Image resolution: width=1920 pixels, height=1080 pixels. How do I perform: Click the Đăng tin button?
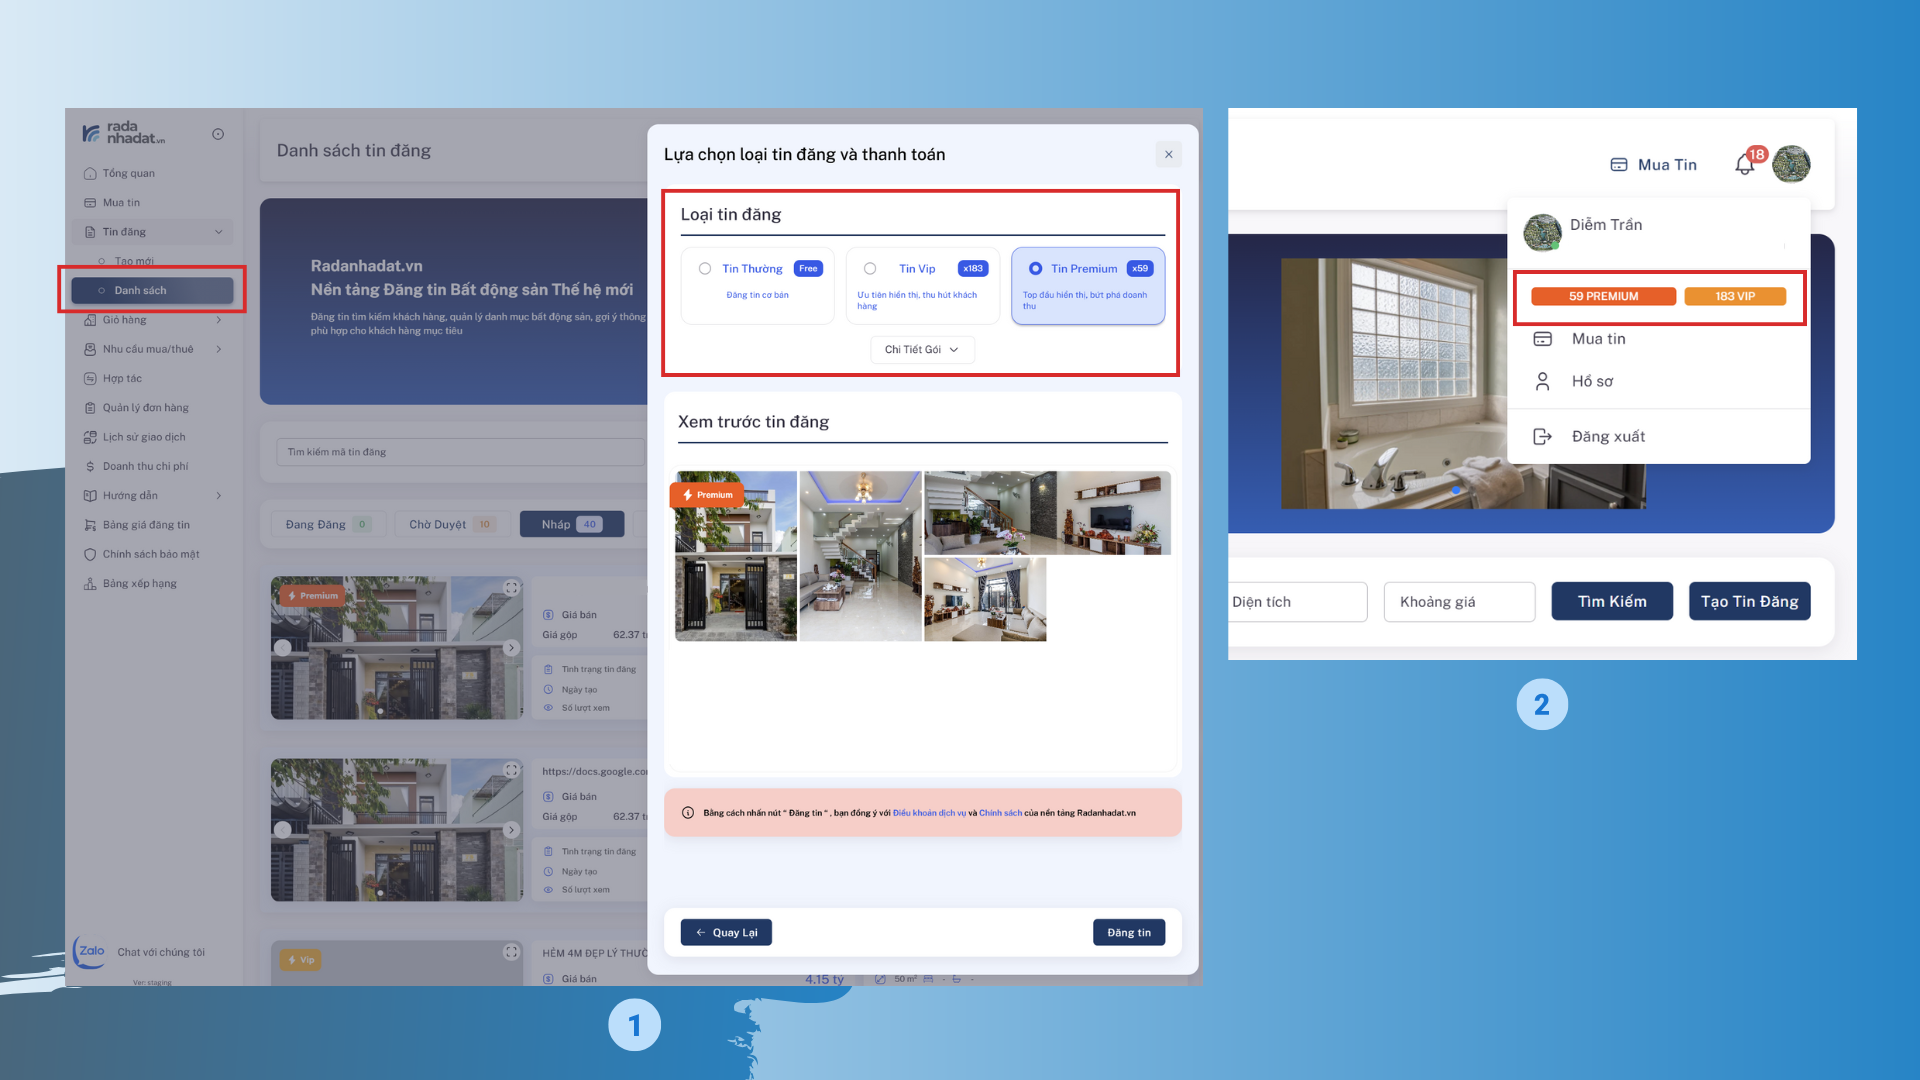1129,932
